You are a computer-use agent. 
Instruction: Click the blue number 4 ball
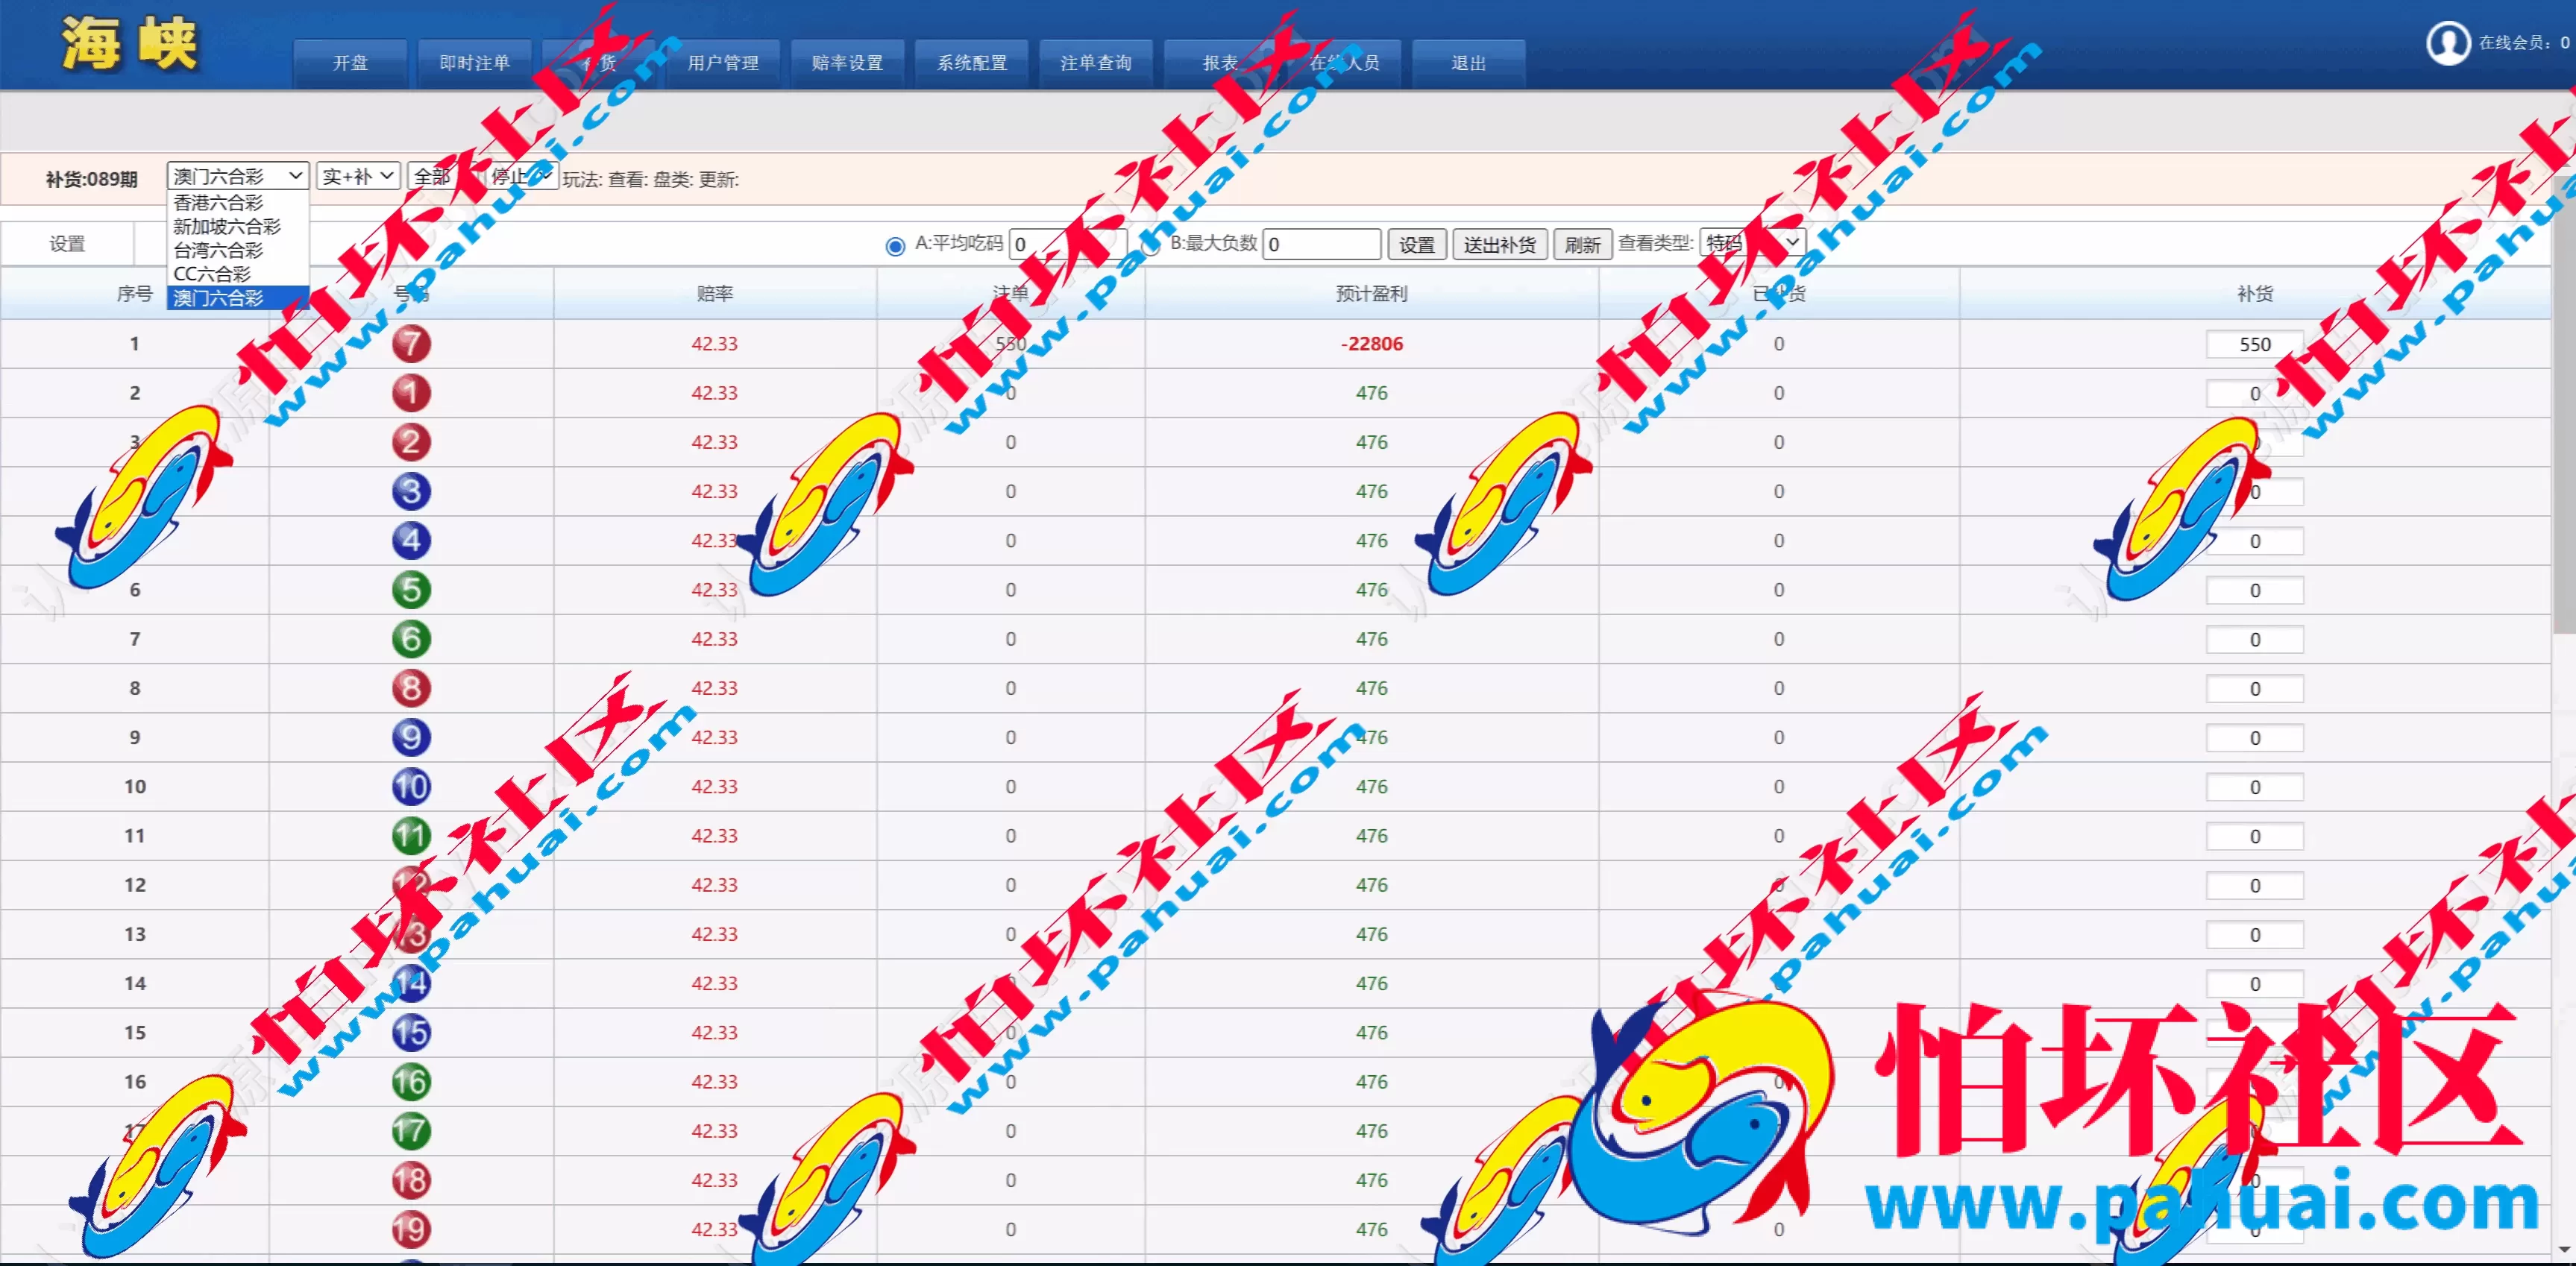pyautogui.click(x=411, y=540)
